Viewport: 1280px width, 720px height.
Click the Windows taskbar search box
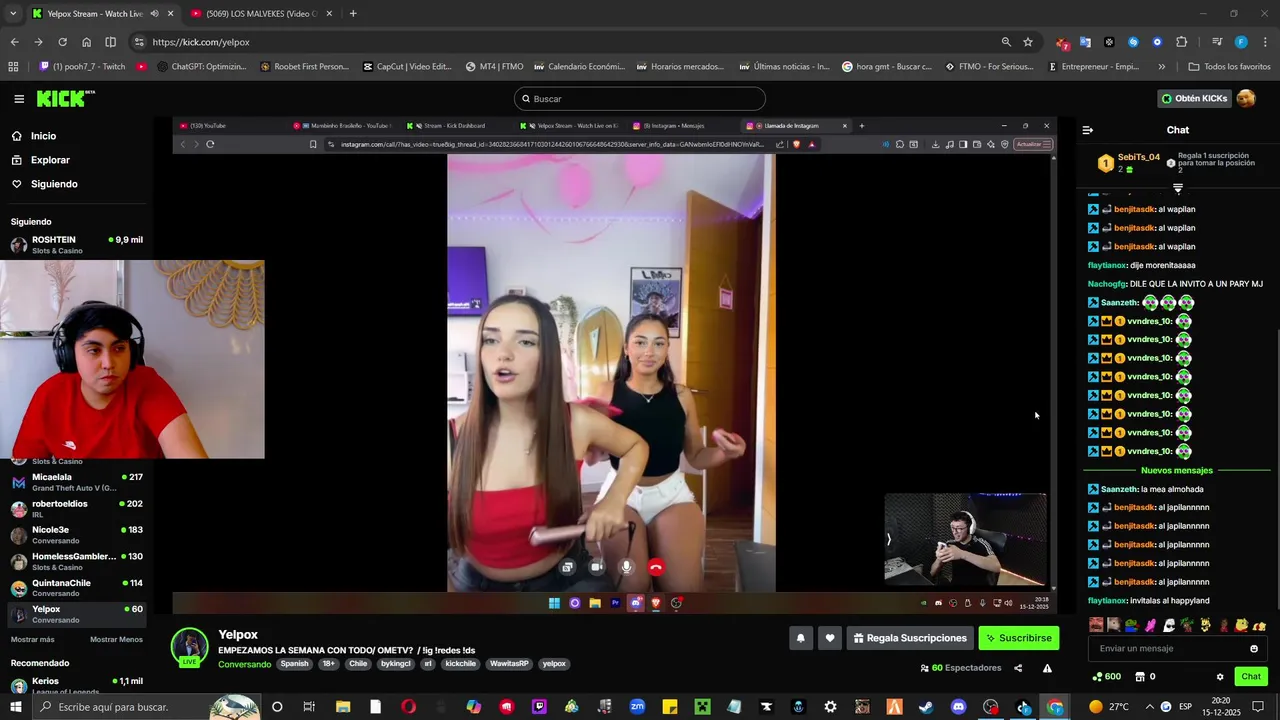(x=148, y=707)
